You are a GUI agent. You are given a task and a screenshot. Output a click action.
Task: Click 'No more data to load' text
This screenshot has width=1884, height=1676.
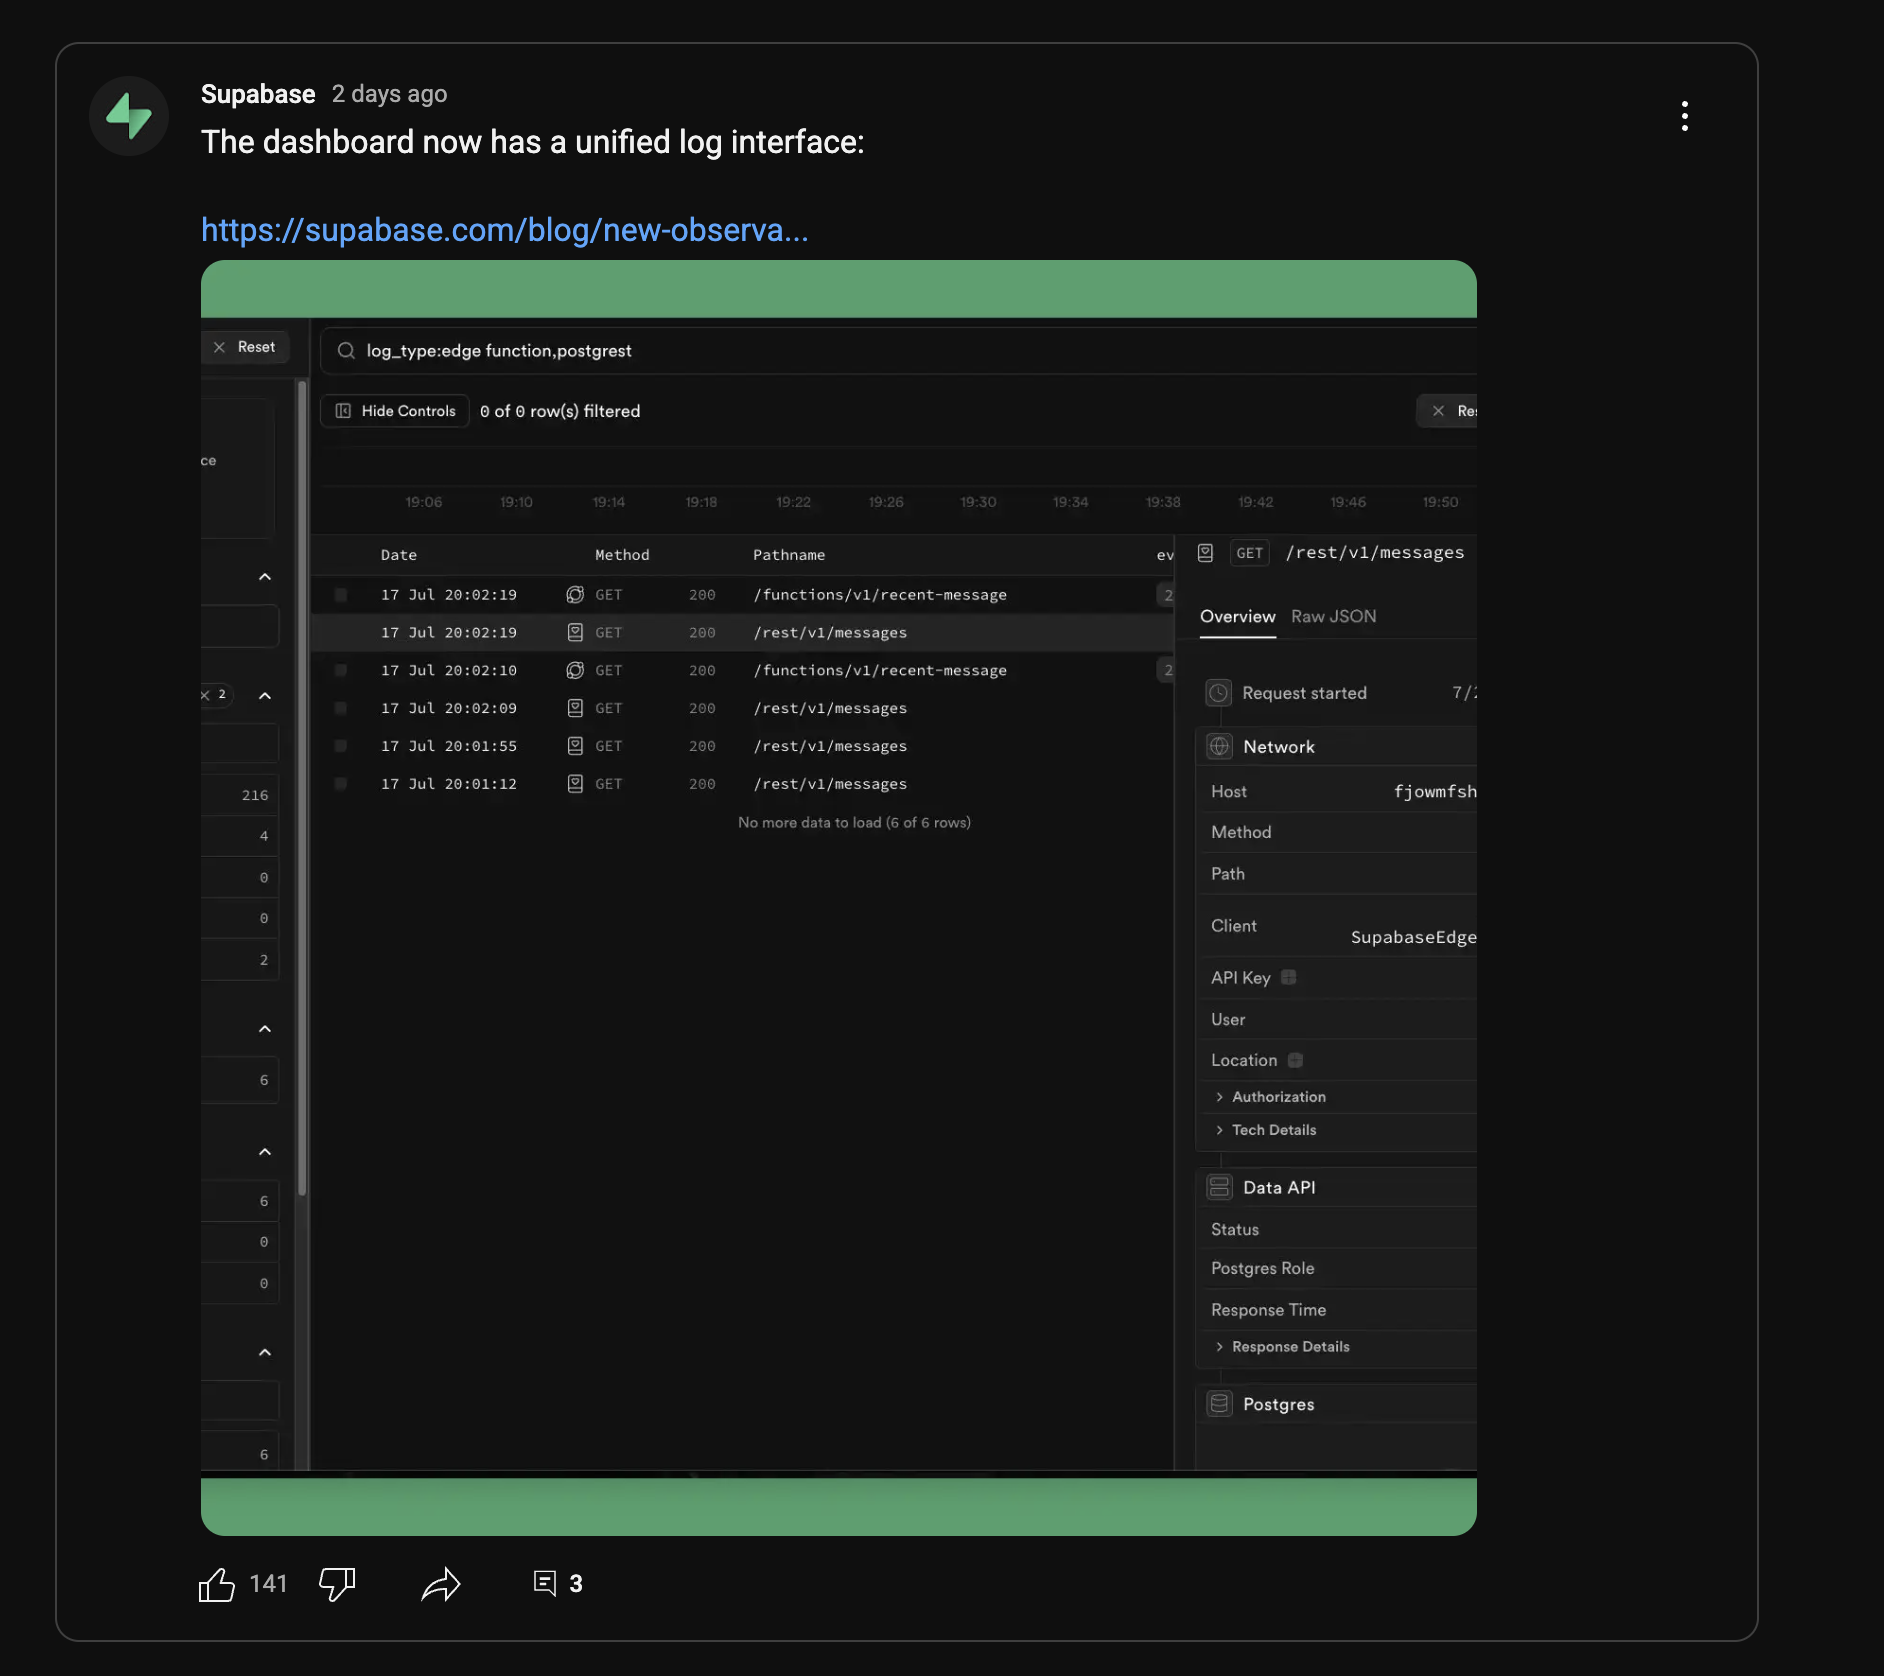pos(854,823)
